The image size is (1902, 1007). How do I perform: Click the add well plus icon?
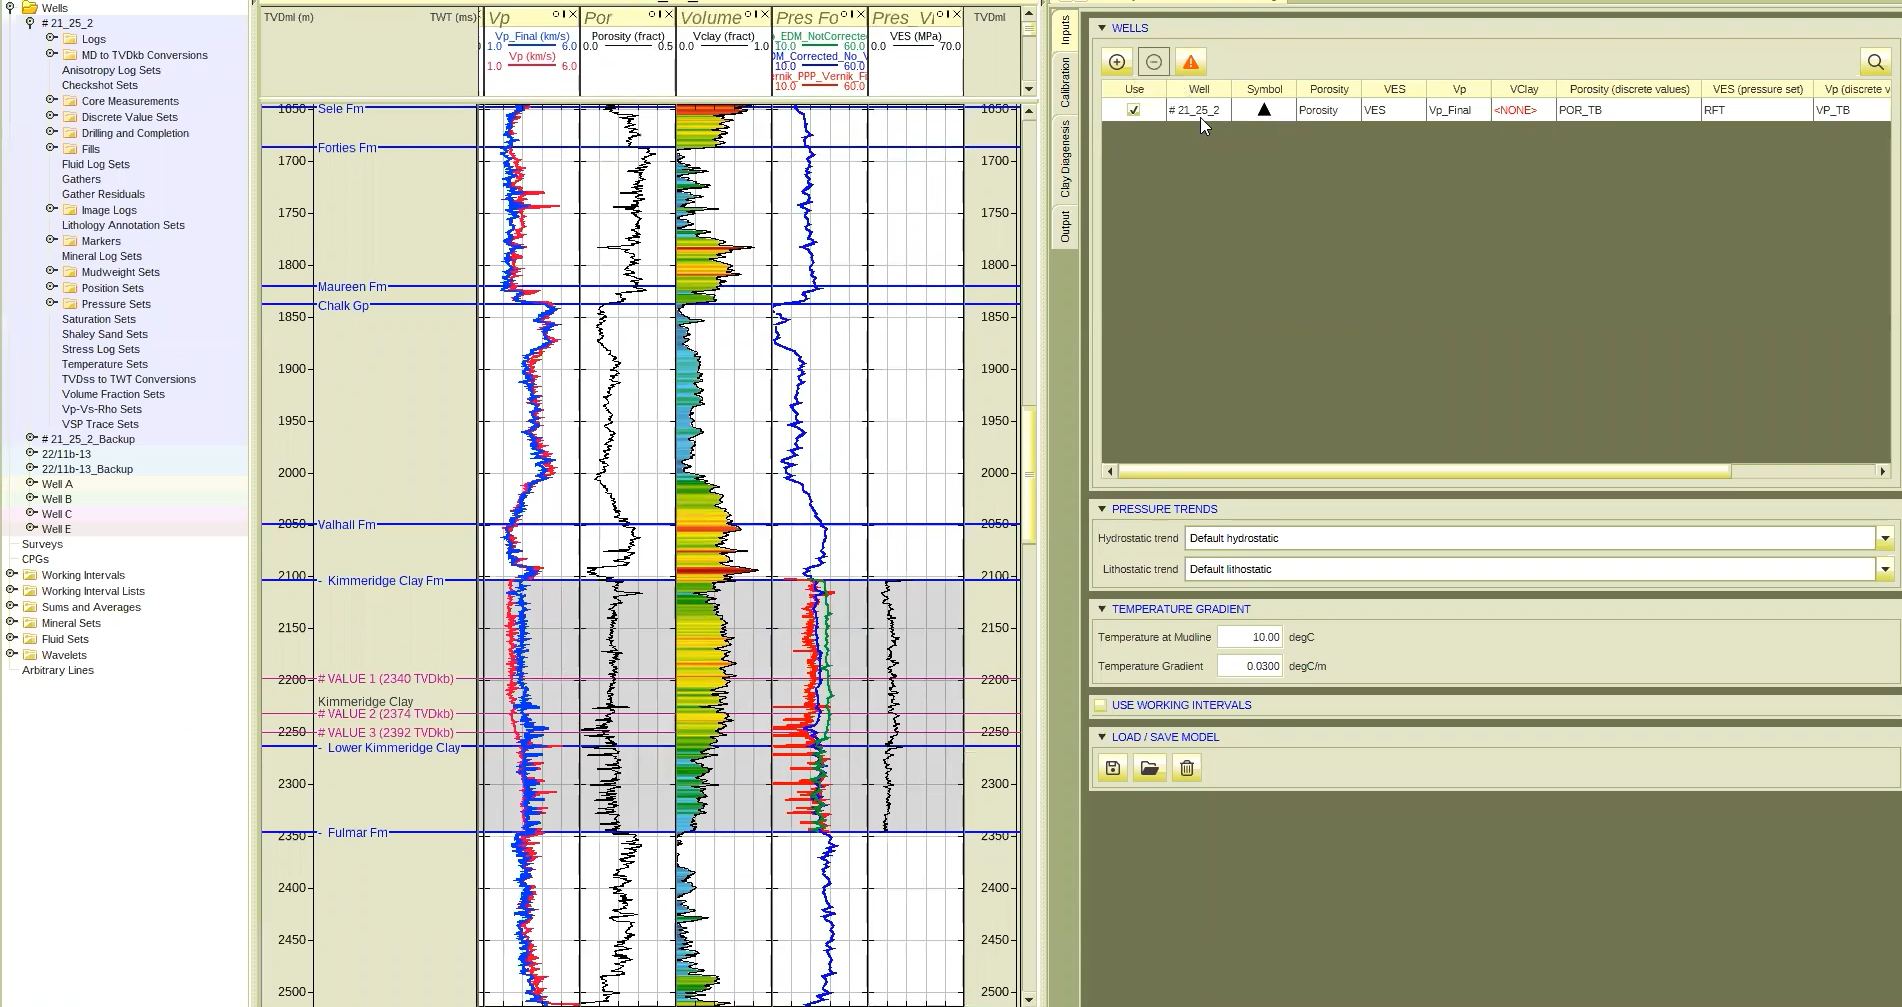click(1117, 62)
